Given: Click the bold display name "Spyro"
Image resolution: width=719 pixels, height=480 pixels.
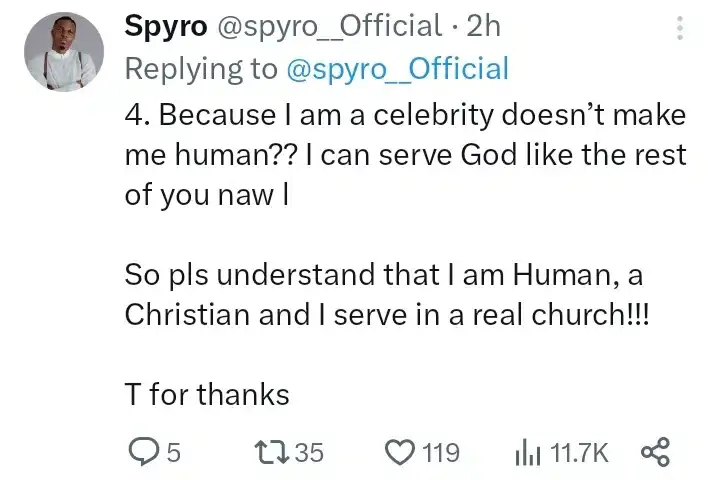Looking at the screenshot, I should [163, 26].
